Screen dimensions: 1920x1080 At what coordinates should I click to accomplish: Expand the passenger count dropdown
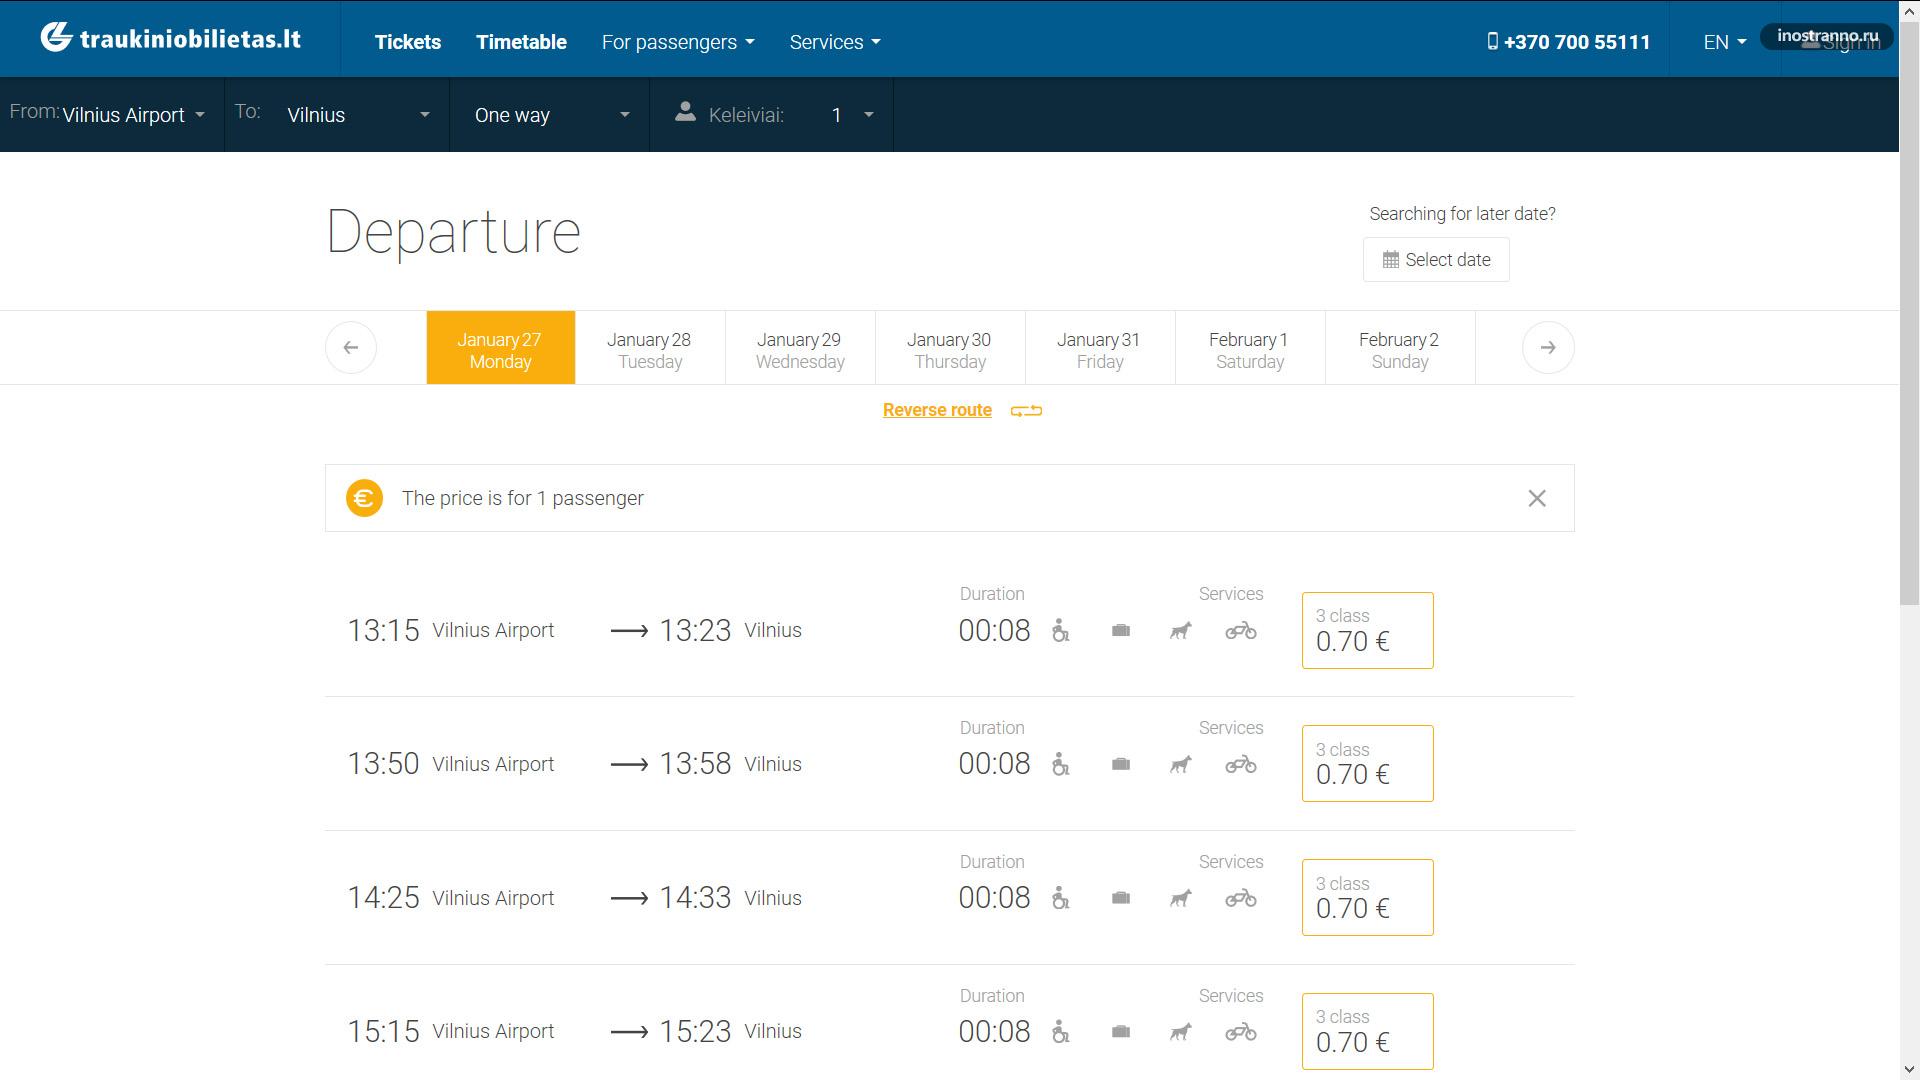tap(852, 115)
